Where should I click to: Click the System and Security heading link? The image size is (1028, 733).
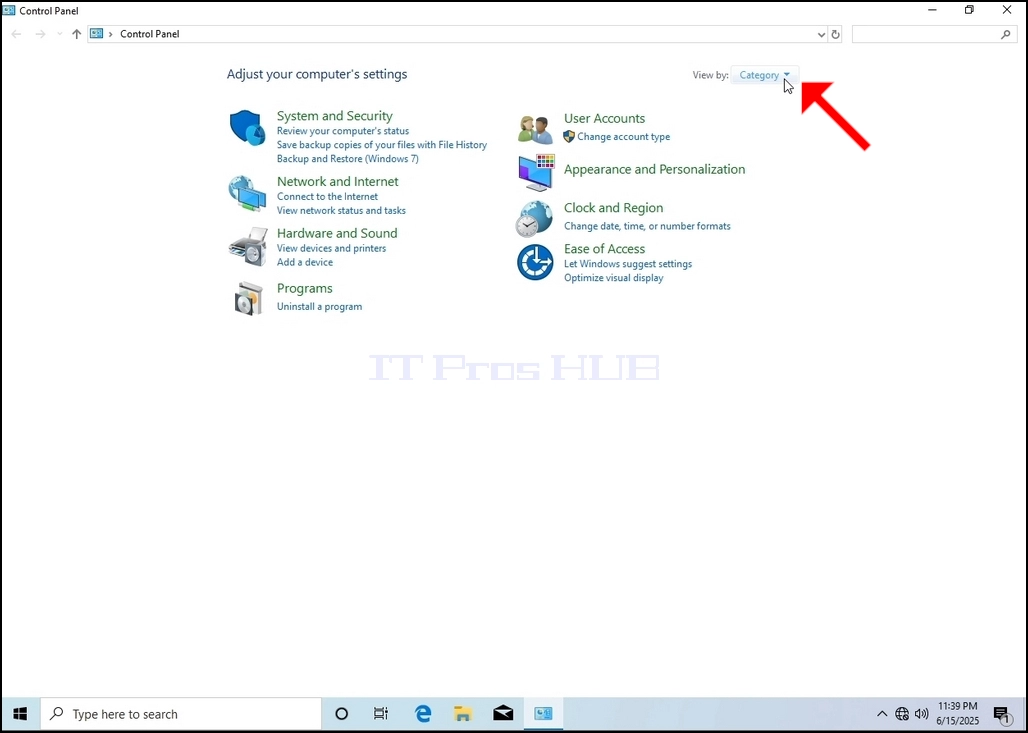(x=334, y=116)
